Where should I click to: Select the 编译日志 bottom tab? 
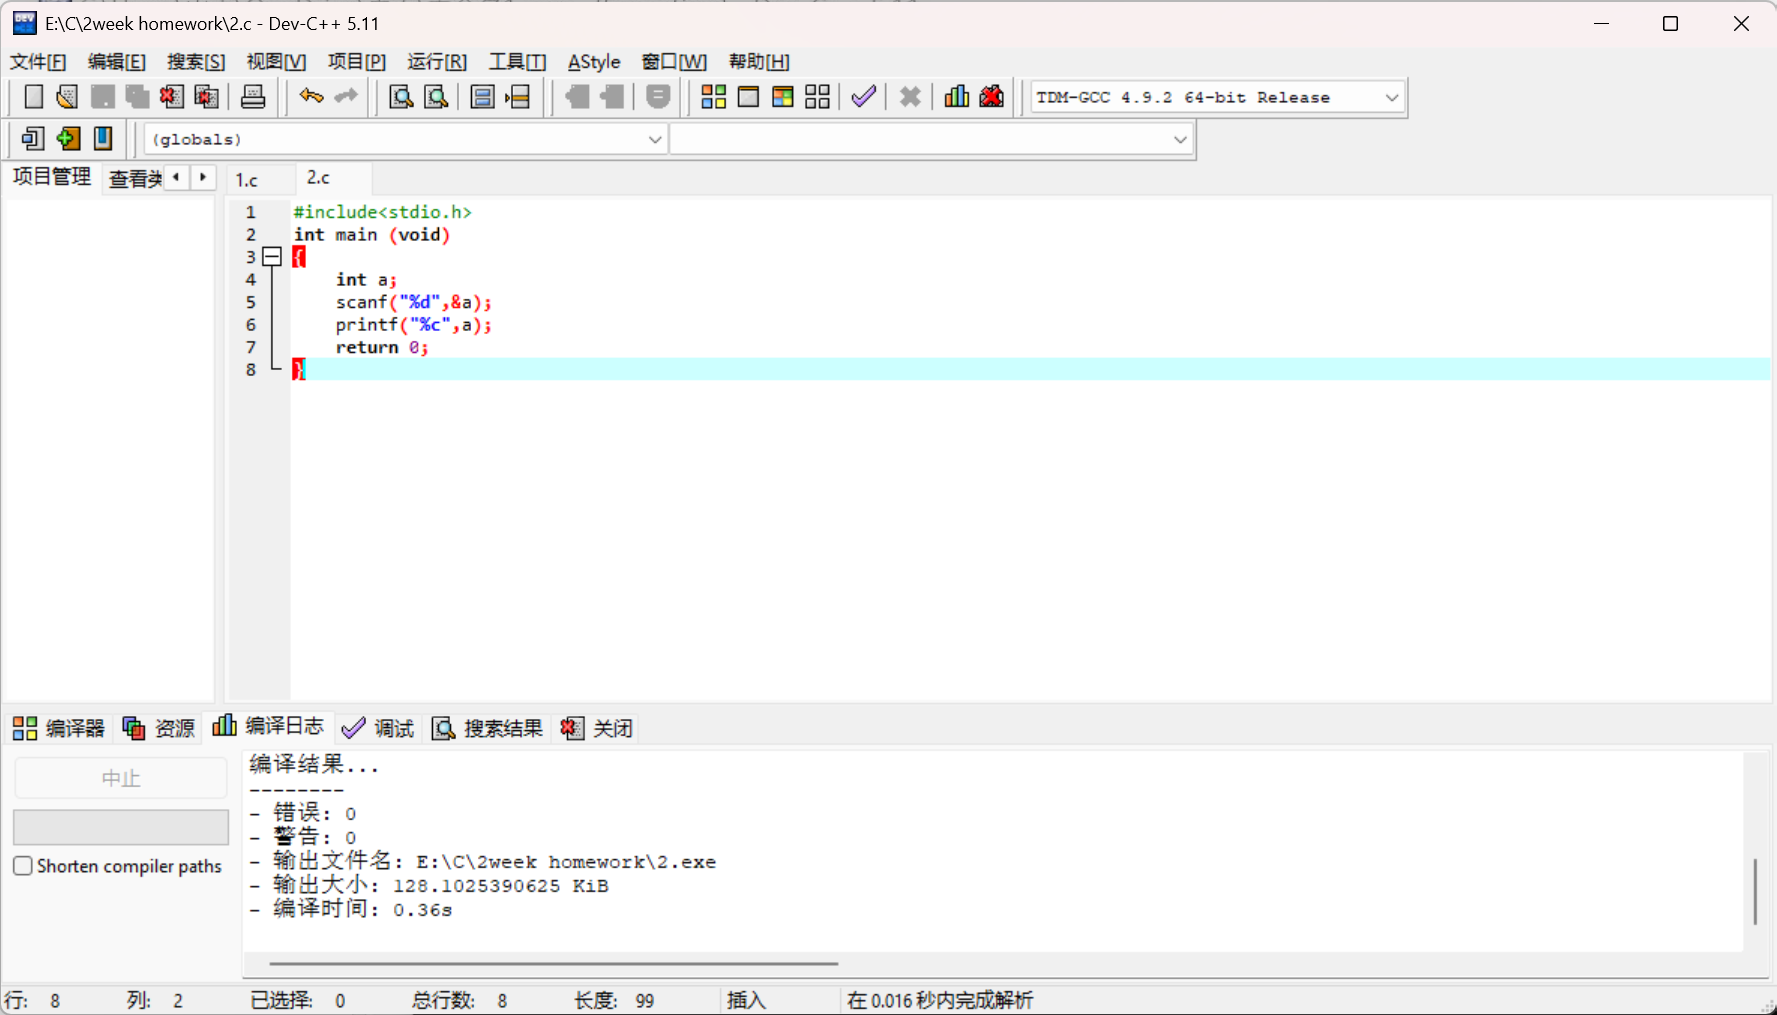point(268,726)
